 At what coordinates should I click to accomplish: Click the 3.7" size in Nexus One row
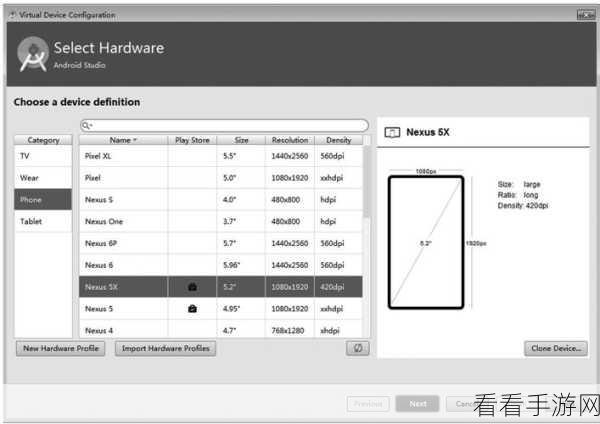click(229, 221)
